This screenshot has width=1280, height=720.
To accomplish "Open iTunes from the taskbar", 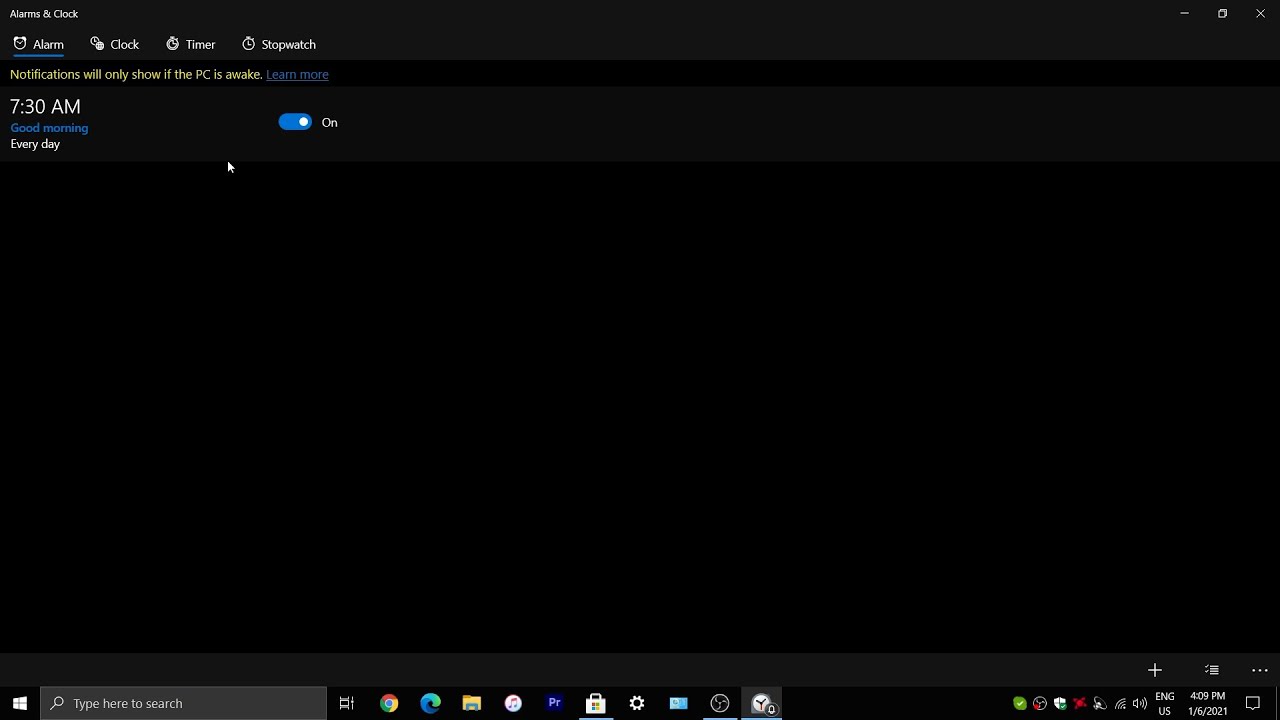I will click(x=513, y=703).
